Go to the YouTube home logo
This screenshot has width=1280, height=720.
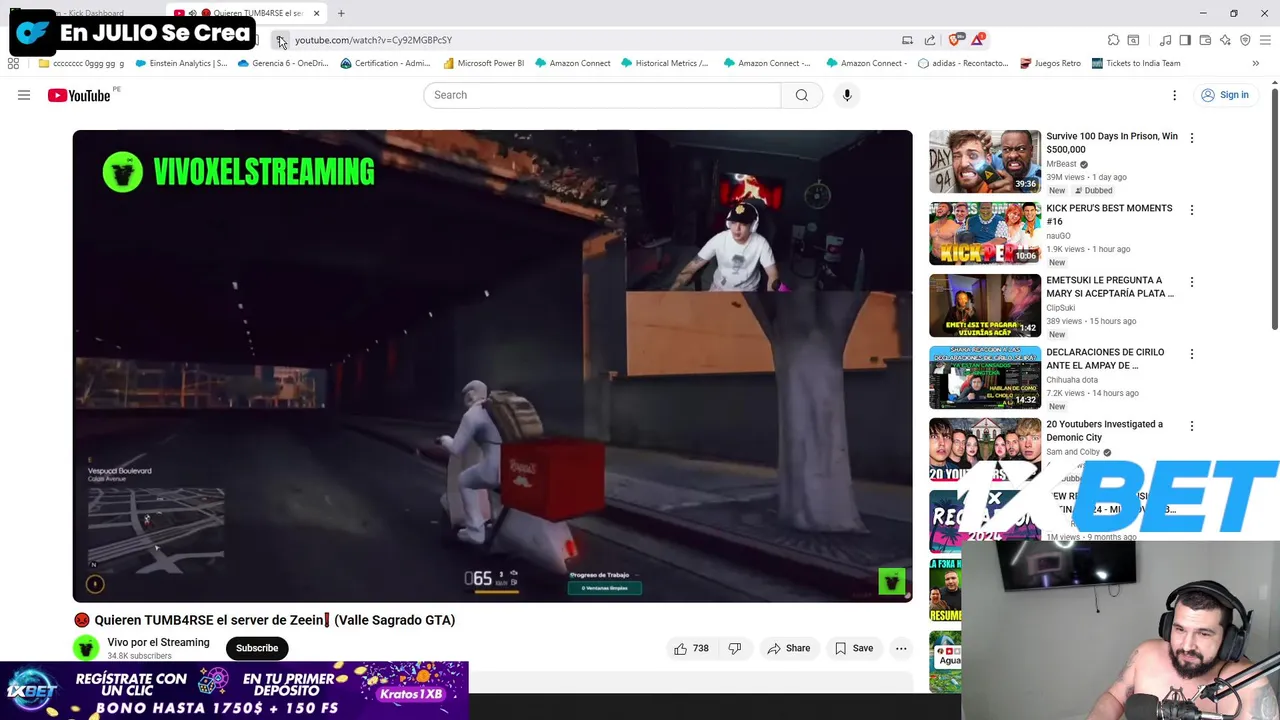tap(78, 95)
